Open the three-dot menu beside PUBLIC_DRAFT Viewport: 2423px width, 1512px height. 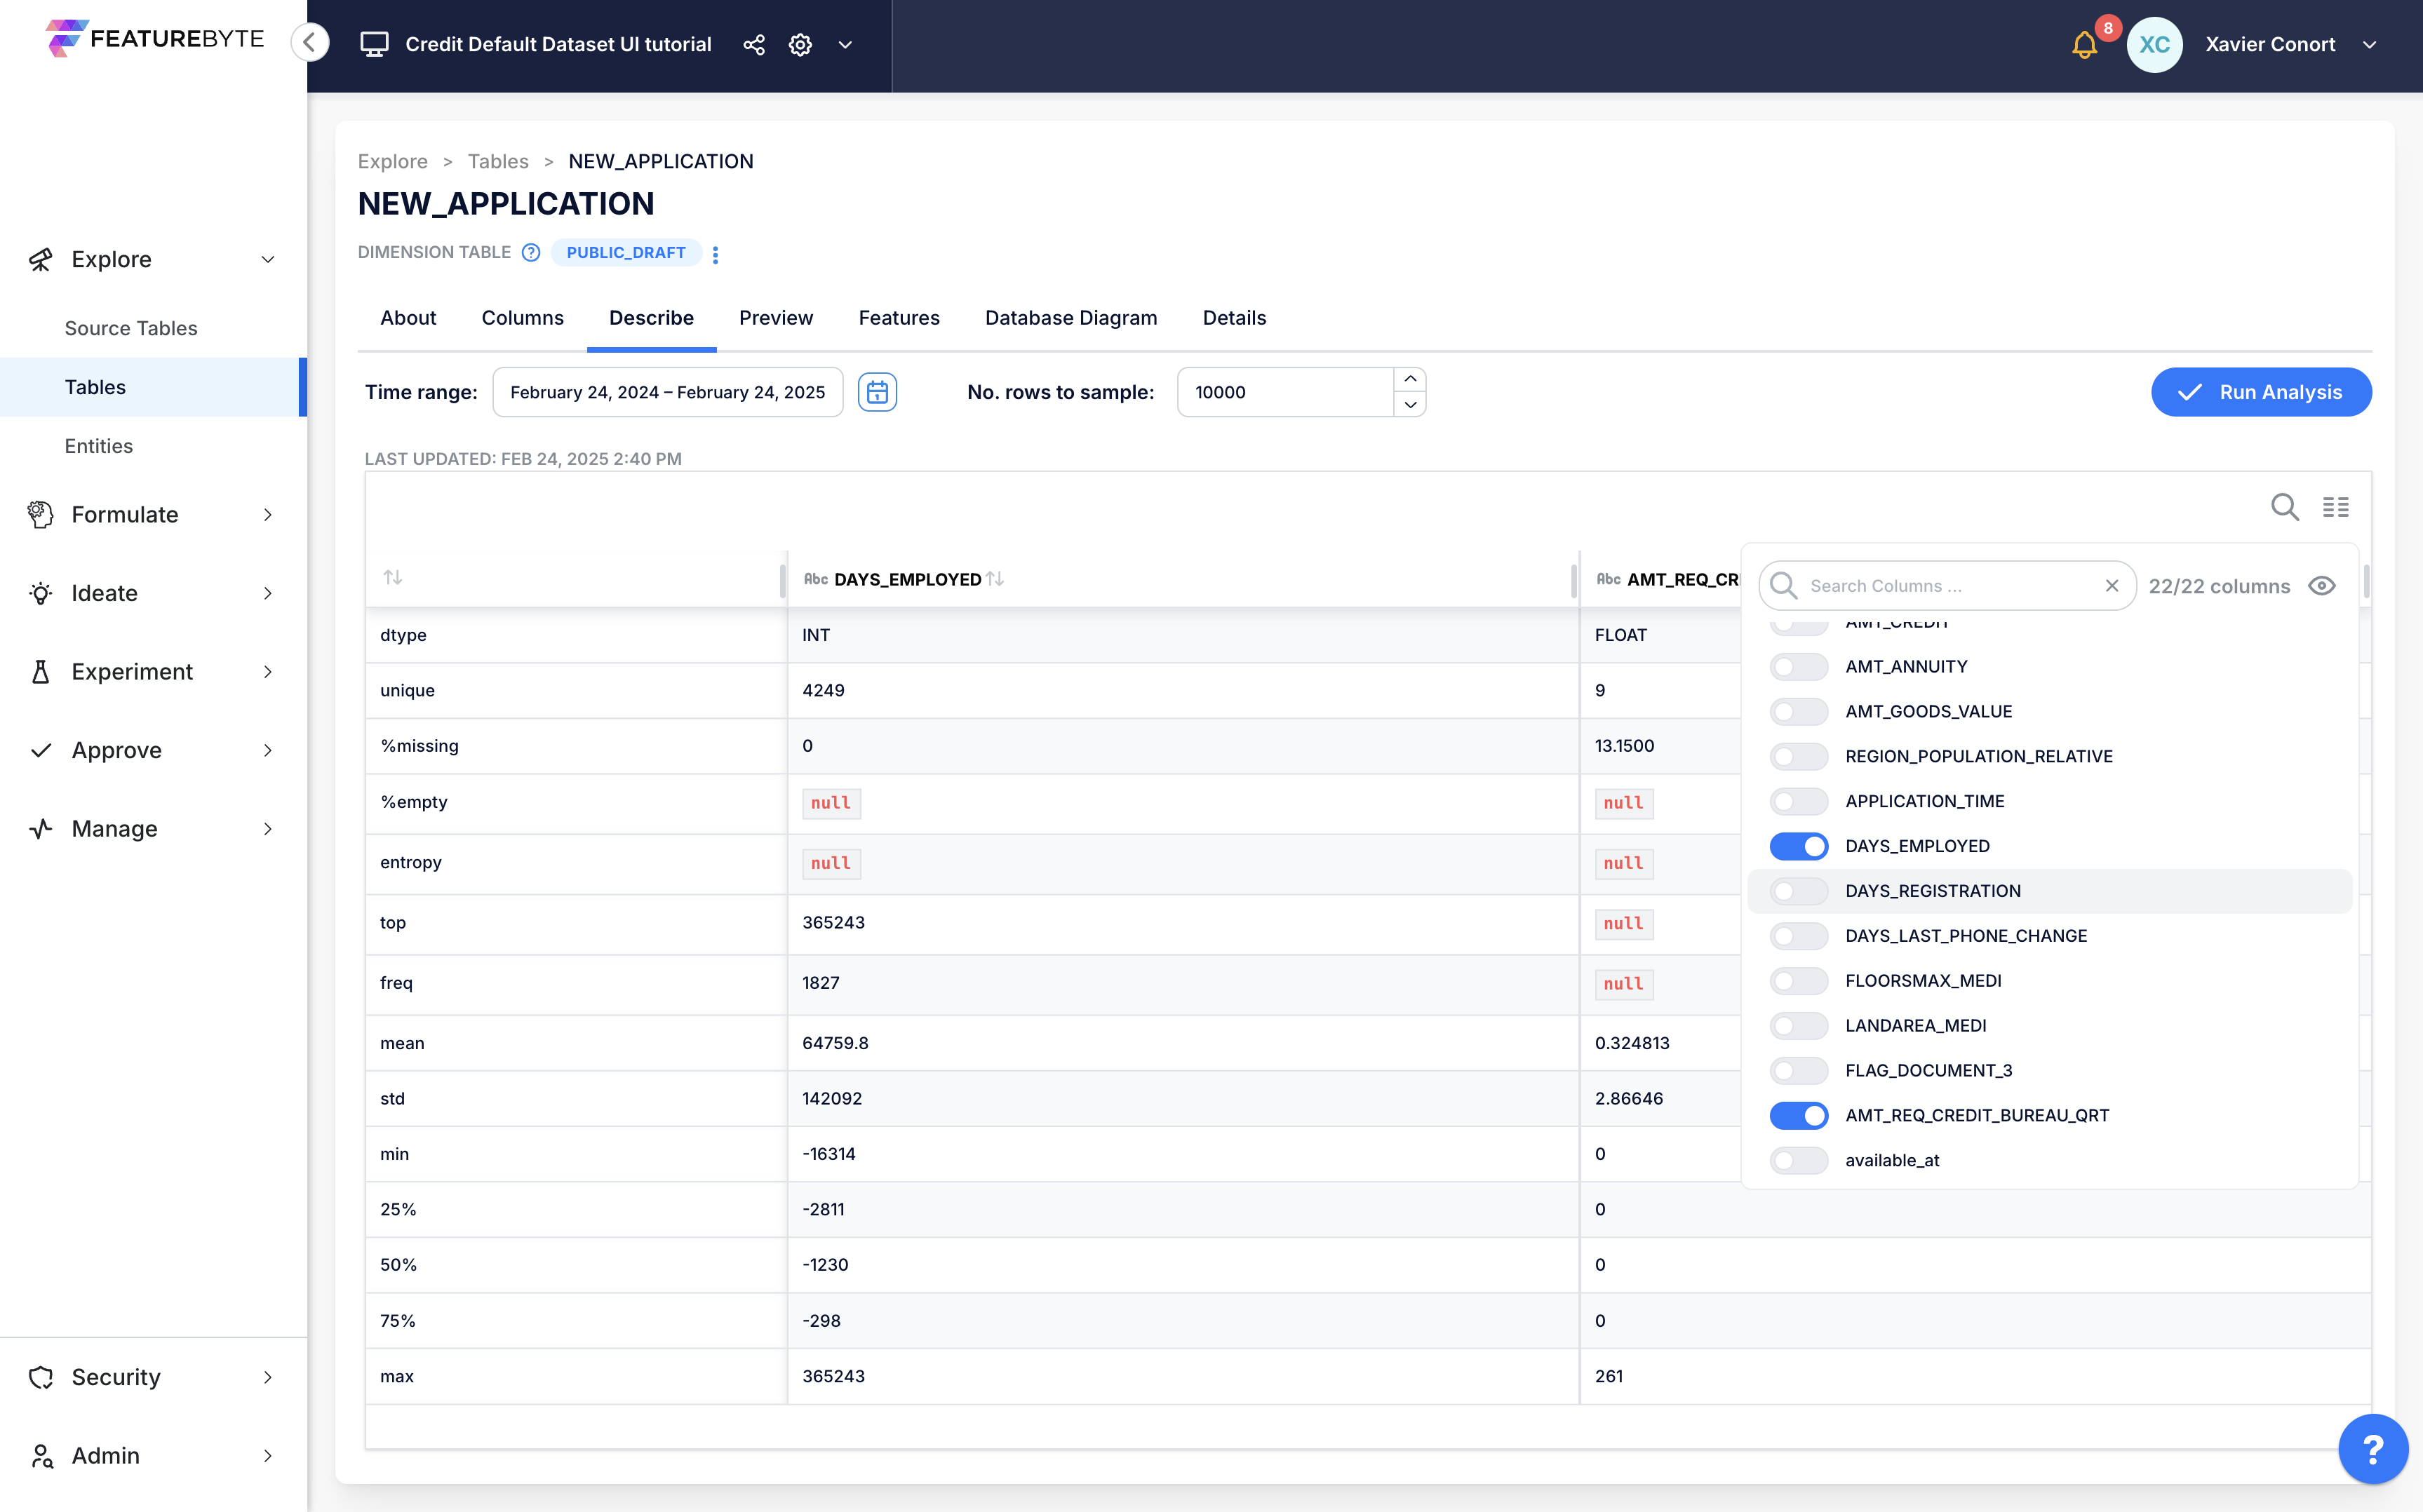(715, 254)
